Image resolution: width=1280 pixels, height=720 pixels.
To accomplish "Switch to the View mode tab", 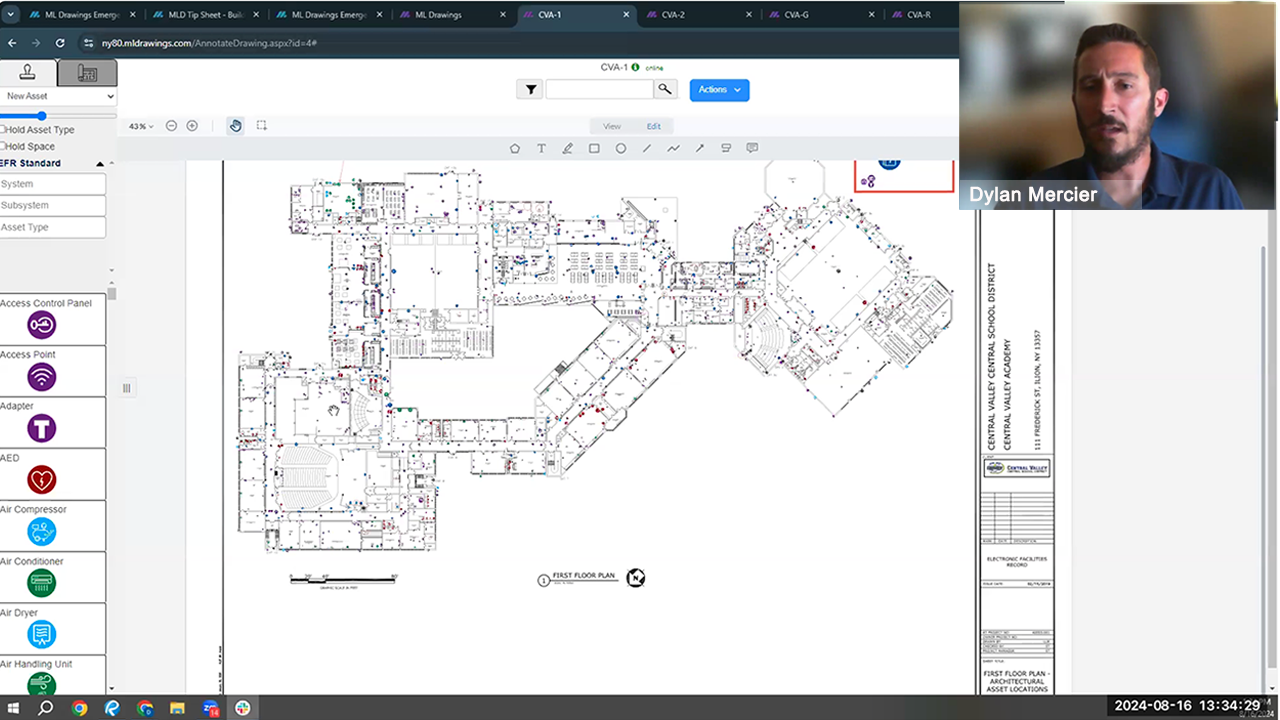I will coord(611,126).
